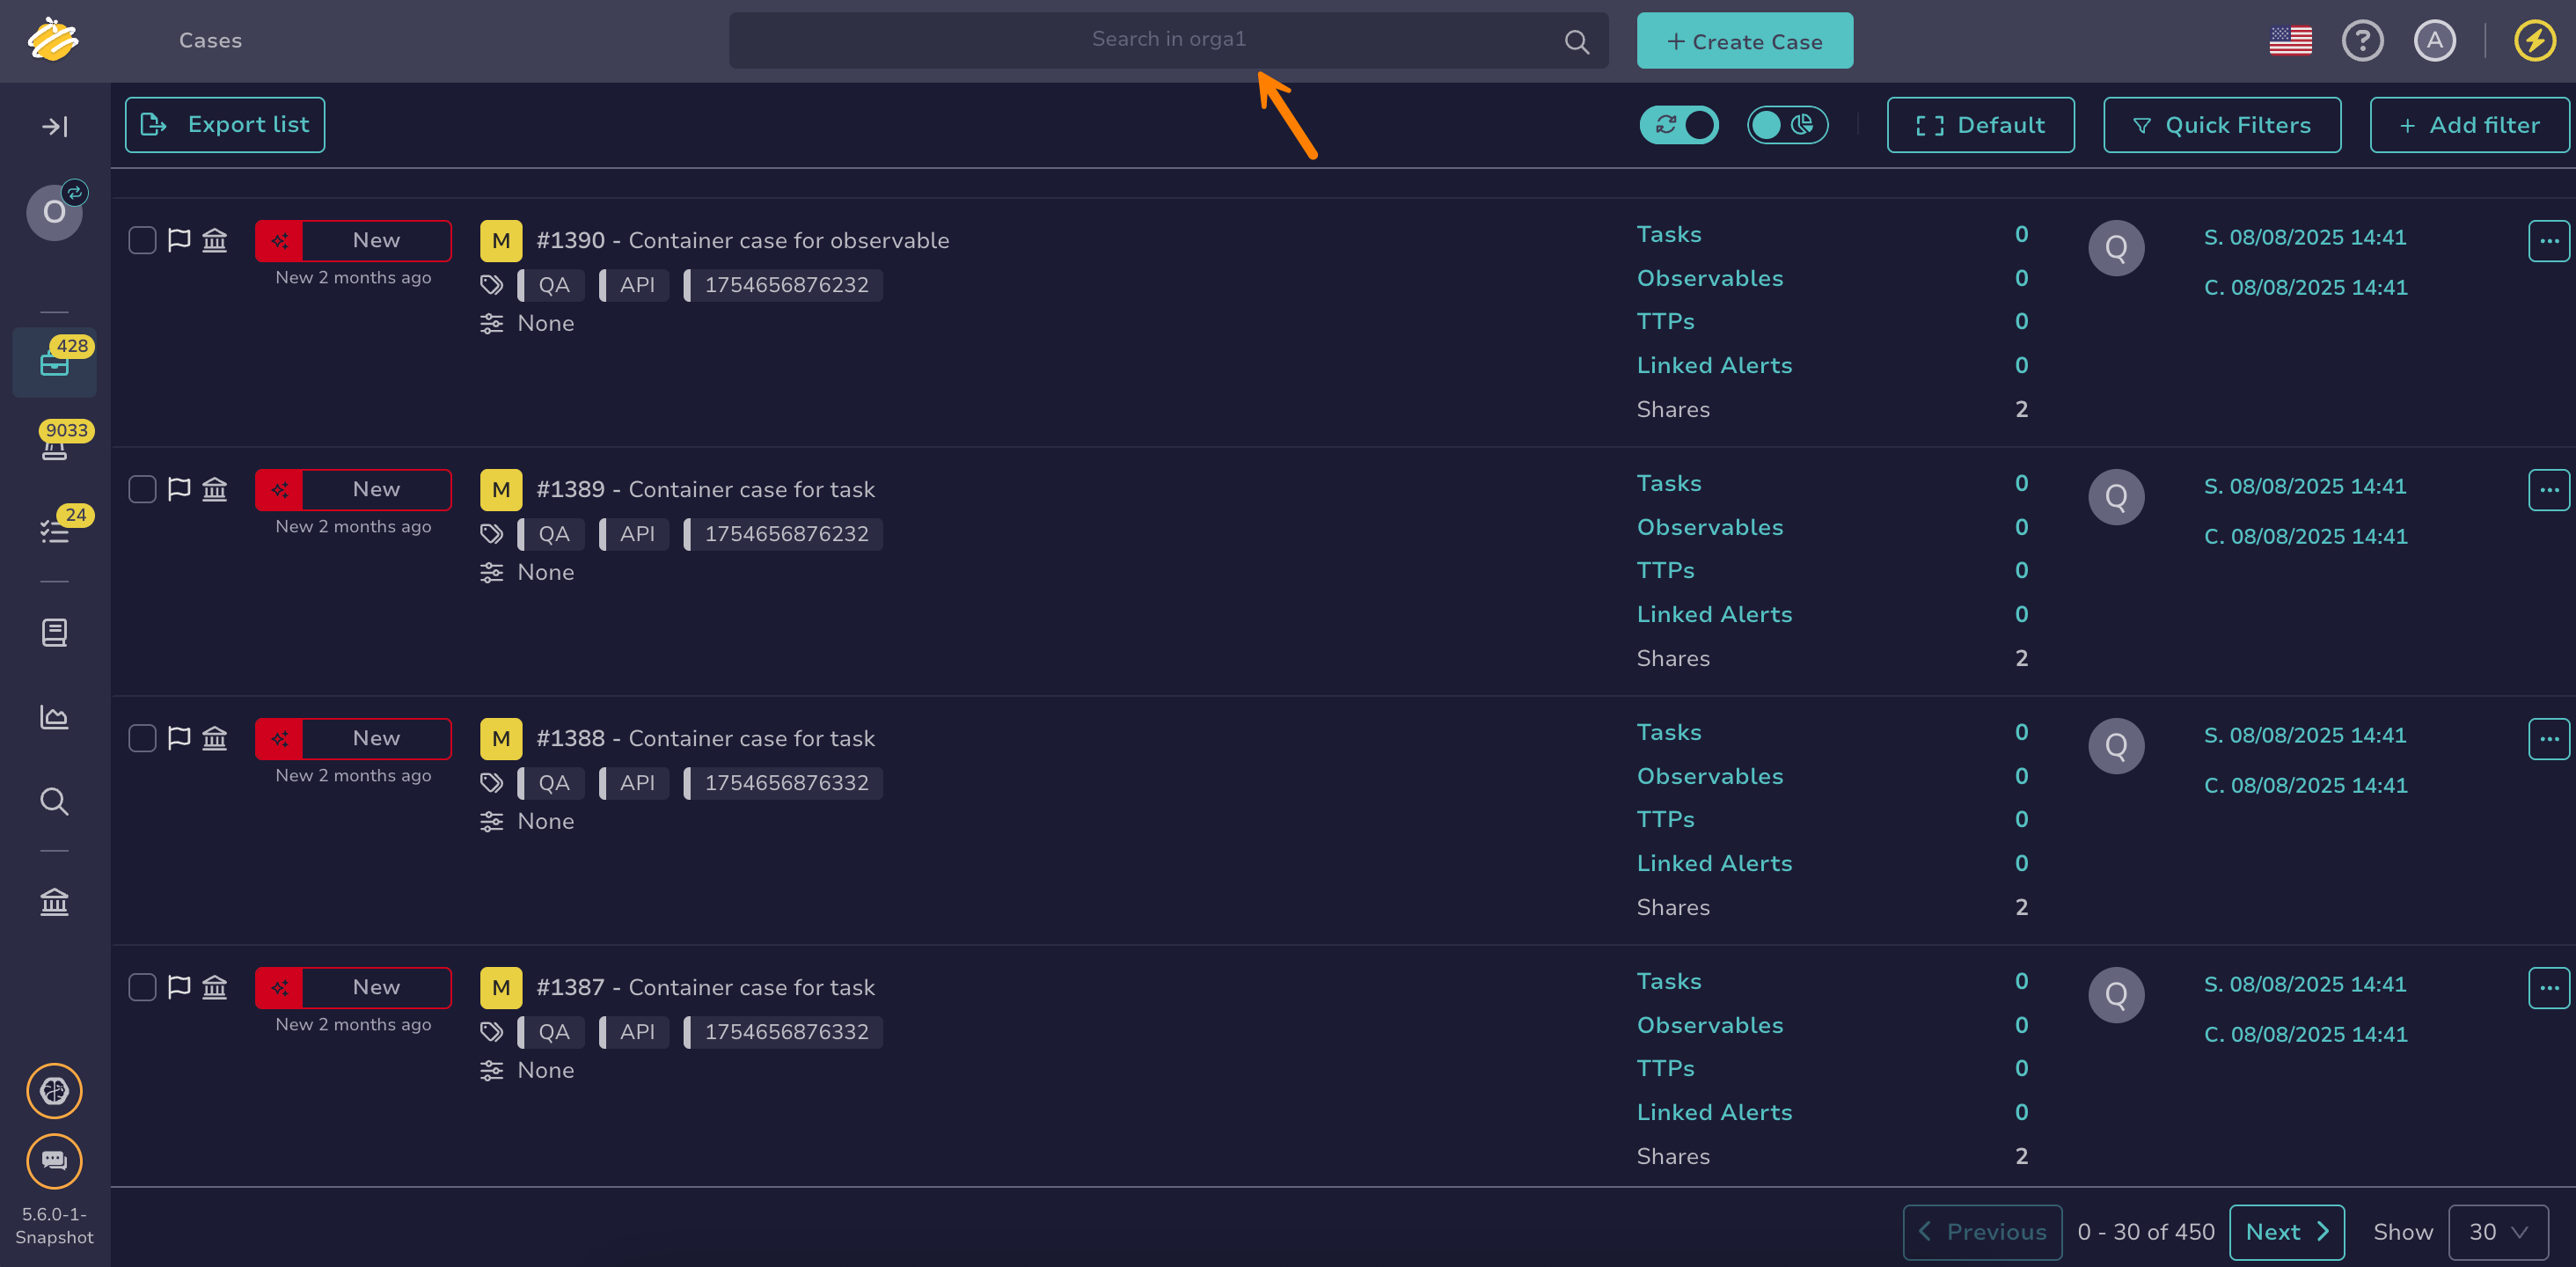This screenshot has height=1267, width=2576.
Task: Open the help question mark icon
Action: (2362, 41)
